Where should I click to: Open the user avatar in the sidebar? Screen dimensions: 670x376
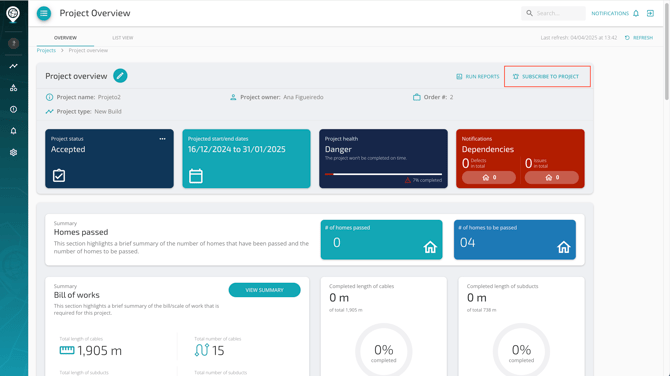14,43
